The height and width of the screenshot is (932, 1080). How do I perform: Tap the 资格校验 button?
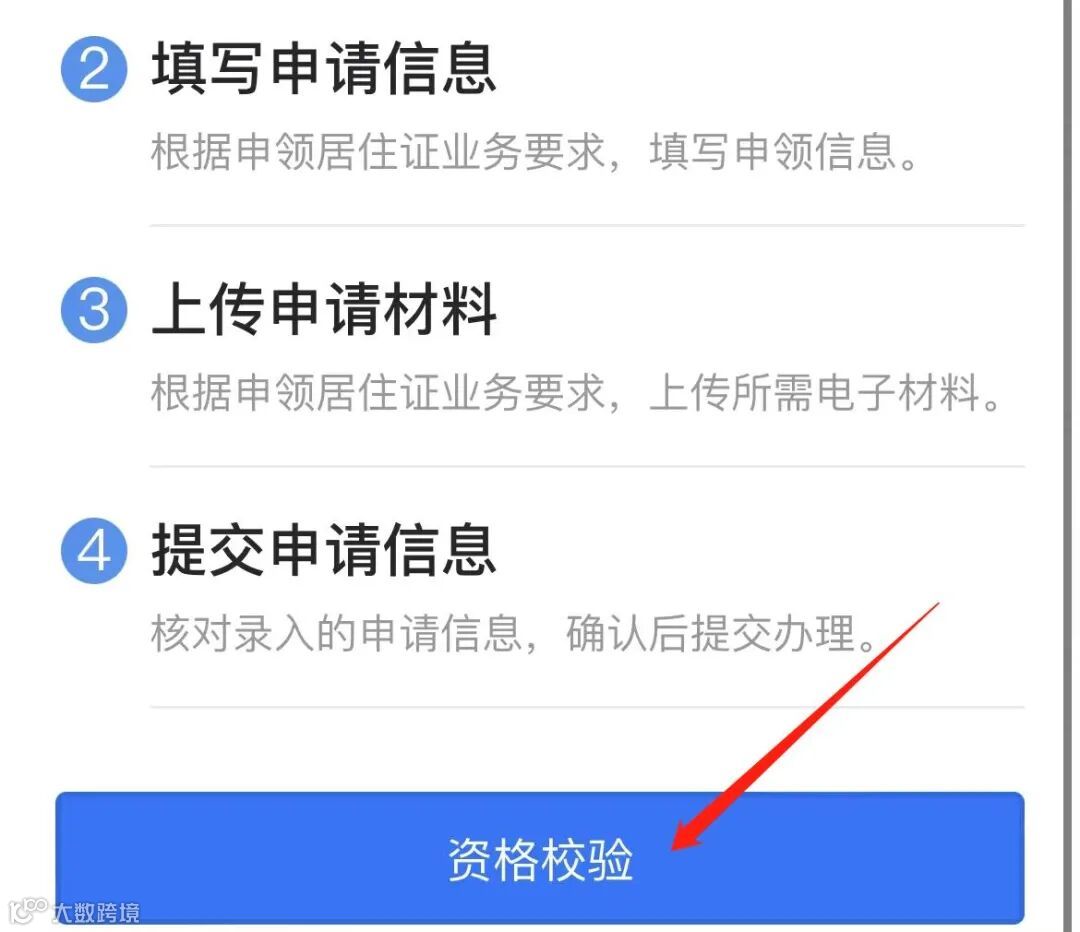pos(540,858)
